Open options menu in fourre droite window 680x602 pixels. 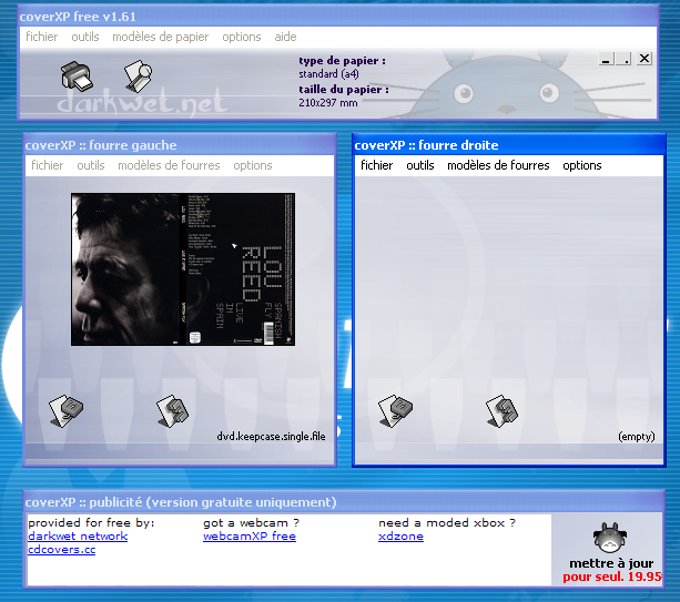[582, 165]
